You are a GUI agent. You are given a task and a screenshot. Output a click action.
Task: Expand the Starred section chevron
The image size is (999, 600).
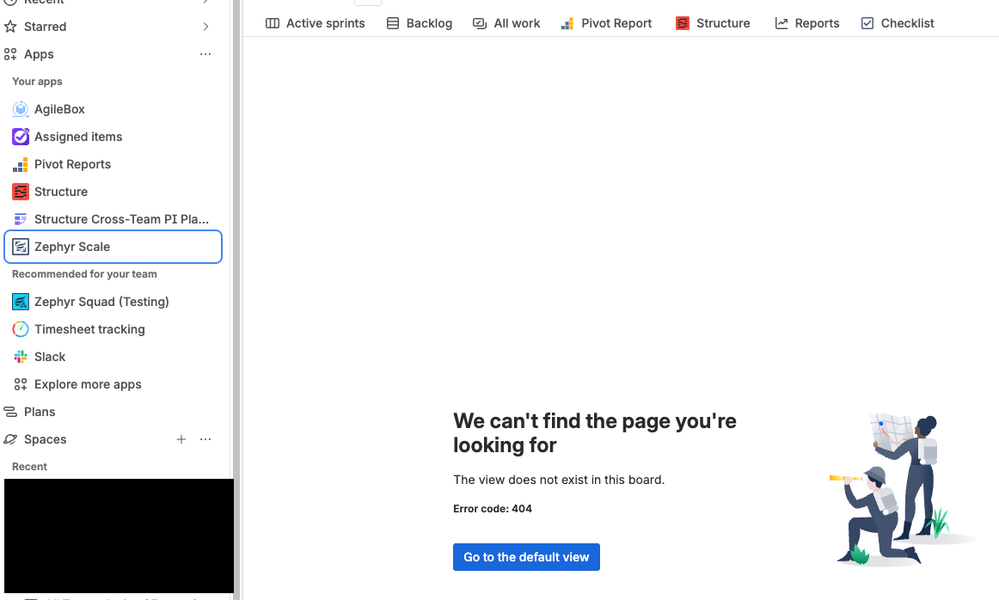(x=205, y=26)
